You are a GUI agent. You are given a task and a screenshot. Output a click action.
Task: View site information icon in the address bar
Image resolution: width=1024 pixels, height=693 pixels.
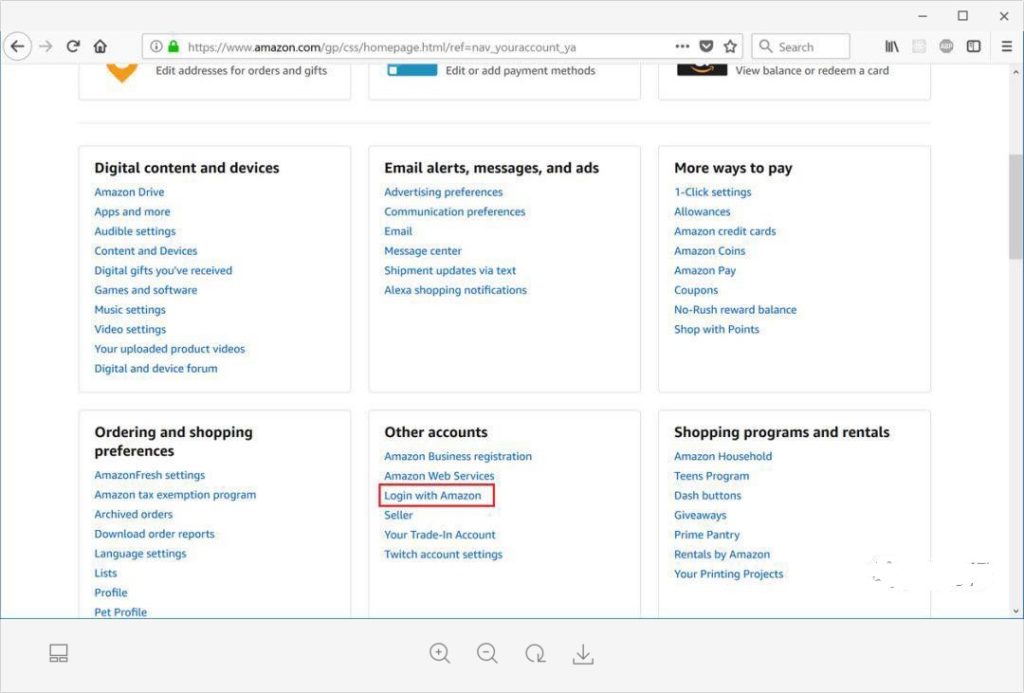pyautogui.click(x=156, y=46)
